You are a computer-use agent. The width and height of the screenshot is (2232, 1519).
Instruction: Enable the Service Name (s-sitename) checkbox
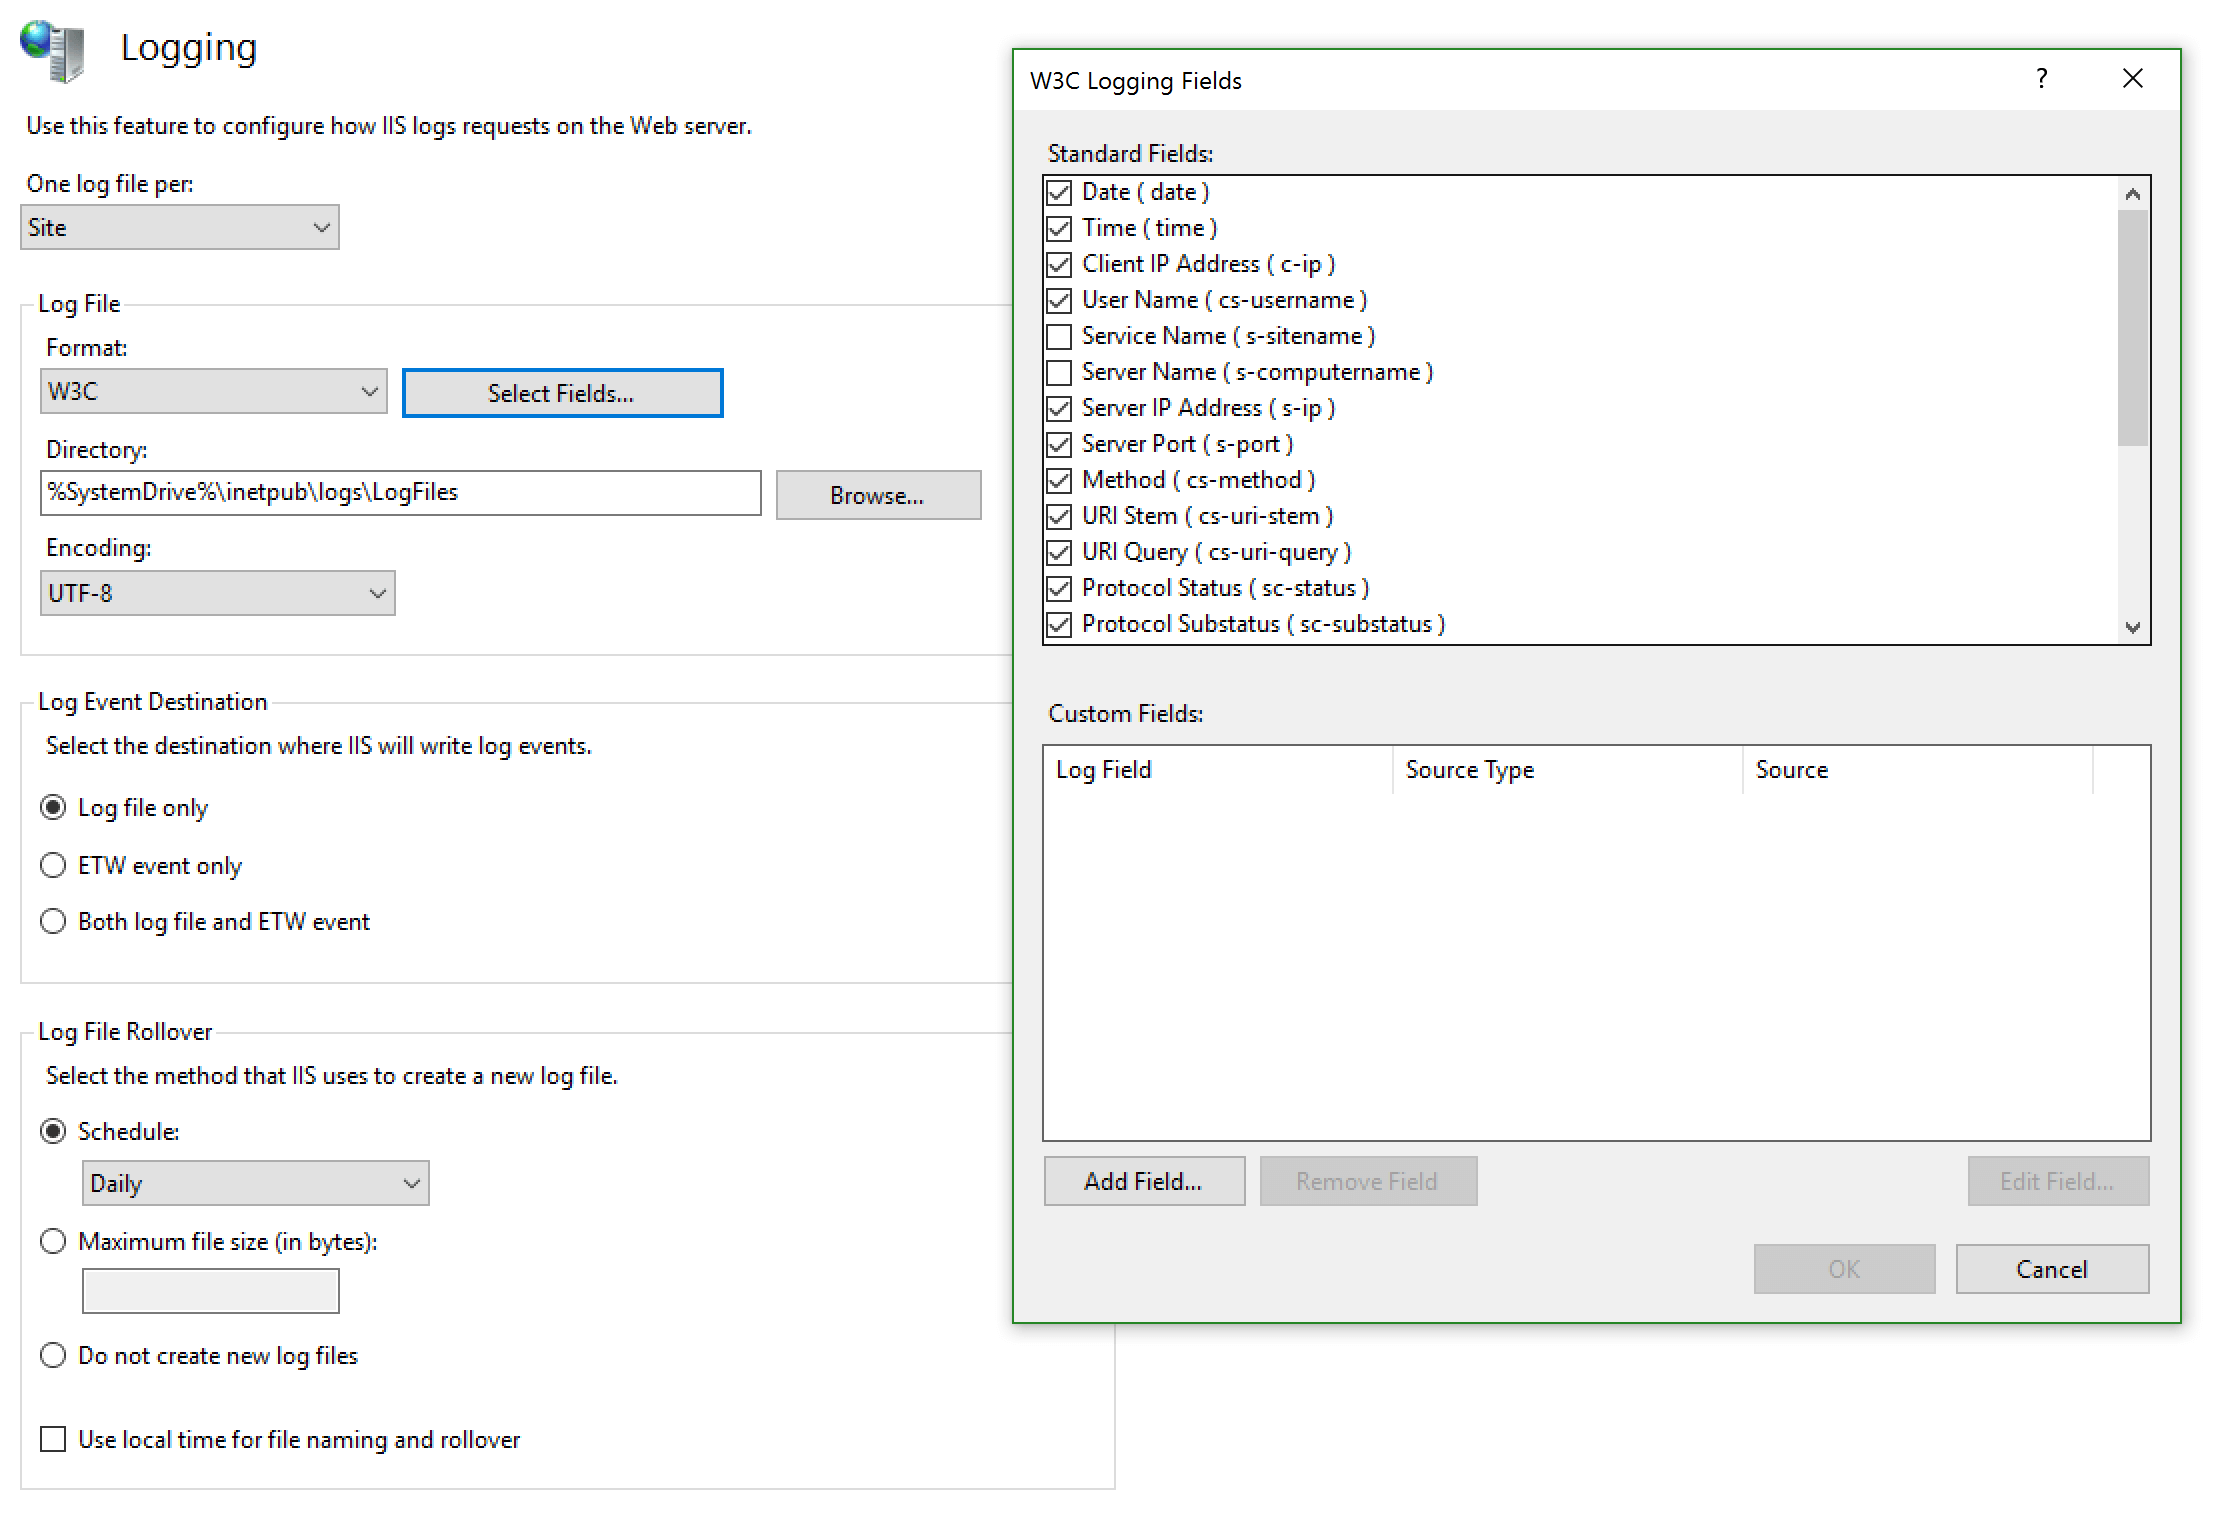[x=1056, y=336]
